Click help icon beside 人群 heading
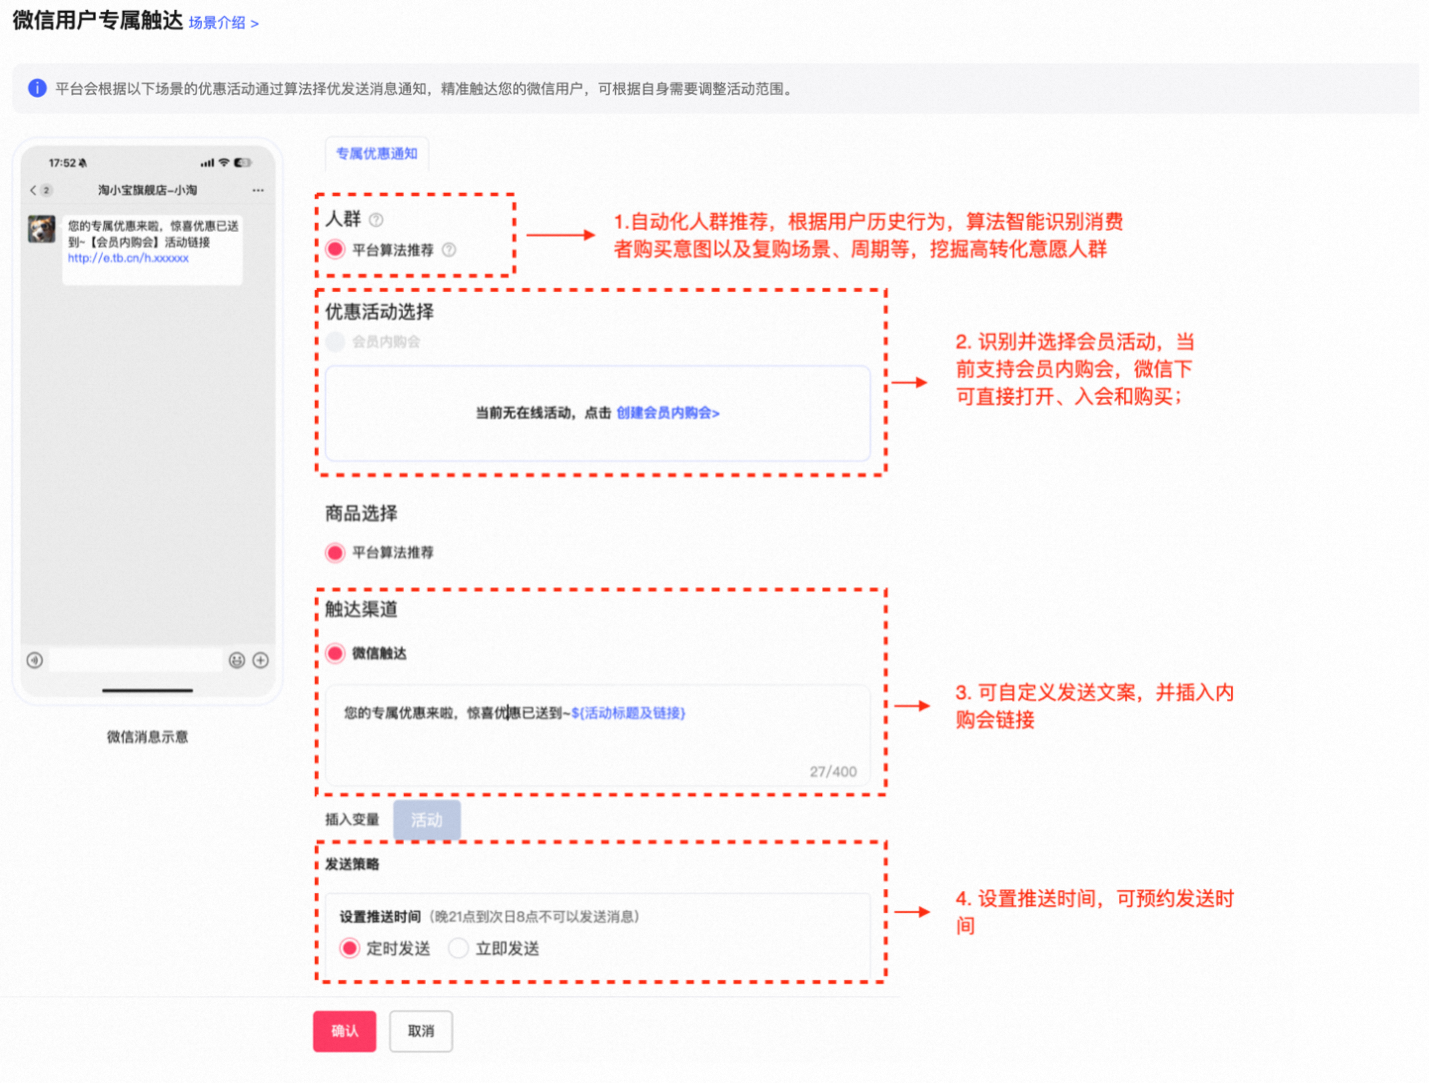The width and height of the screenshot is (1429, 1083). tap(376, 220)
